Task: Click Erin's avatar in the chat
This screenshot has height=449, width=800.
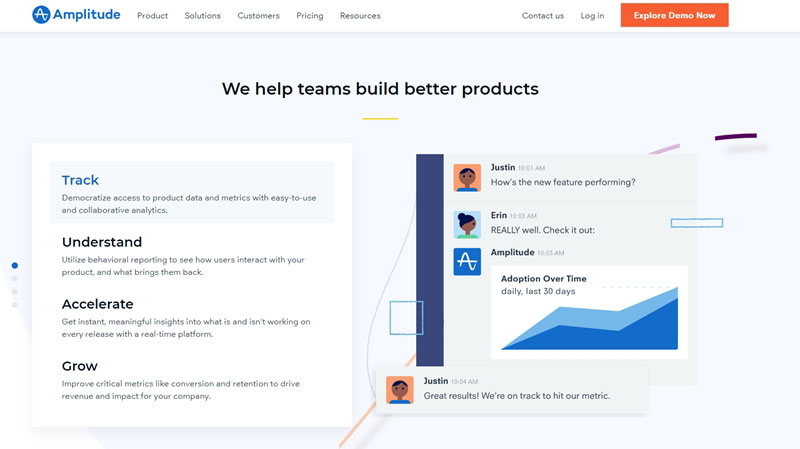Action: 467,225
